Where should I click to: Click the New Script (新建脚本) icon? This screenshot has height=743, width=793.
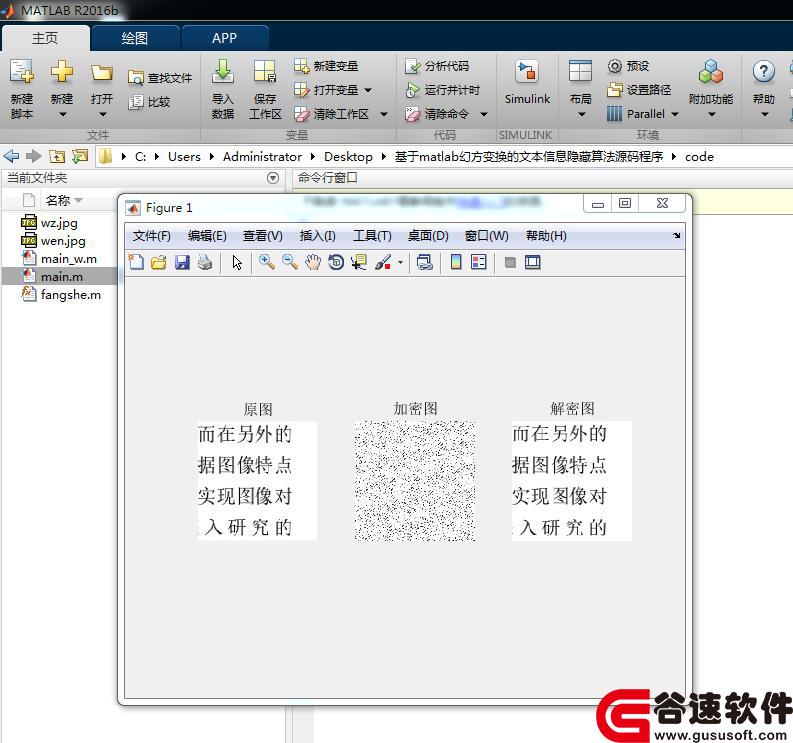[x=22, y=71]
